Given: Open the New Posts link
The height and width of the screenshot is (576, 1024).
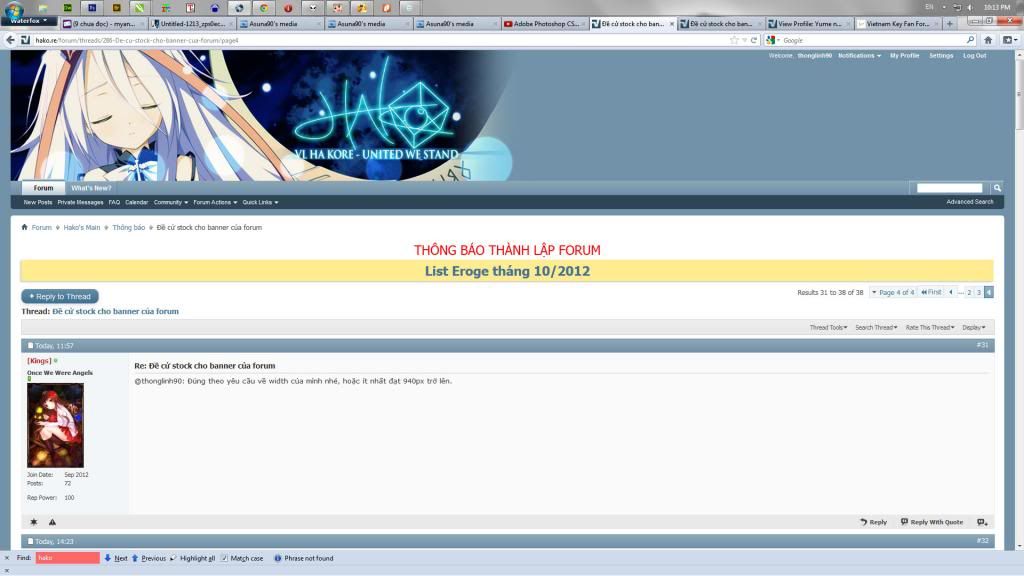Looking at the screenshot, I should pyautogui.click(x=38, y=202).
